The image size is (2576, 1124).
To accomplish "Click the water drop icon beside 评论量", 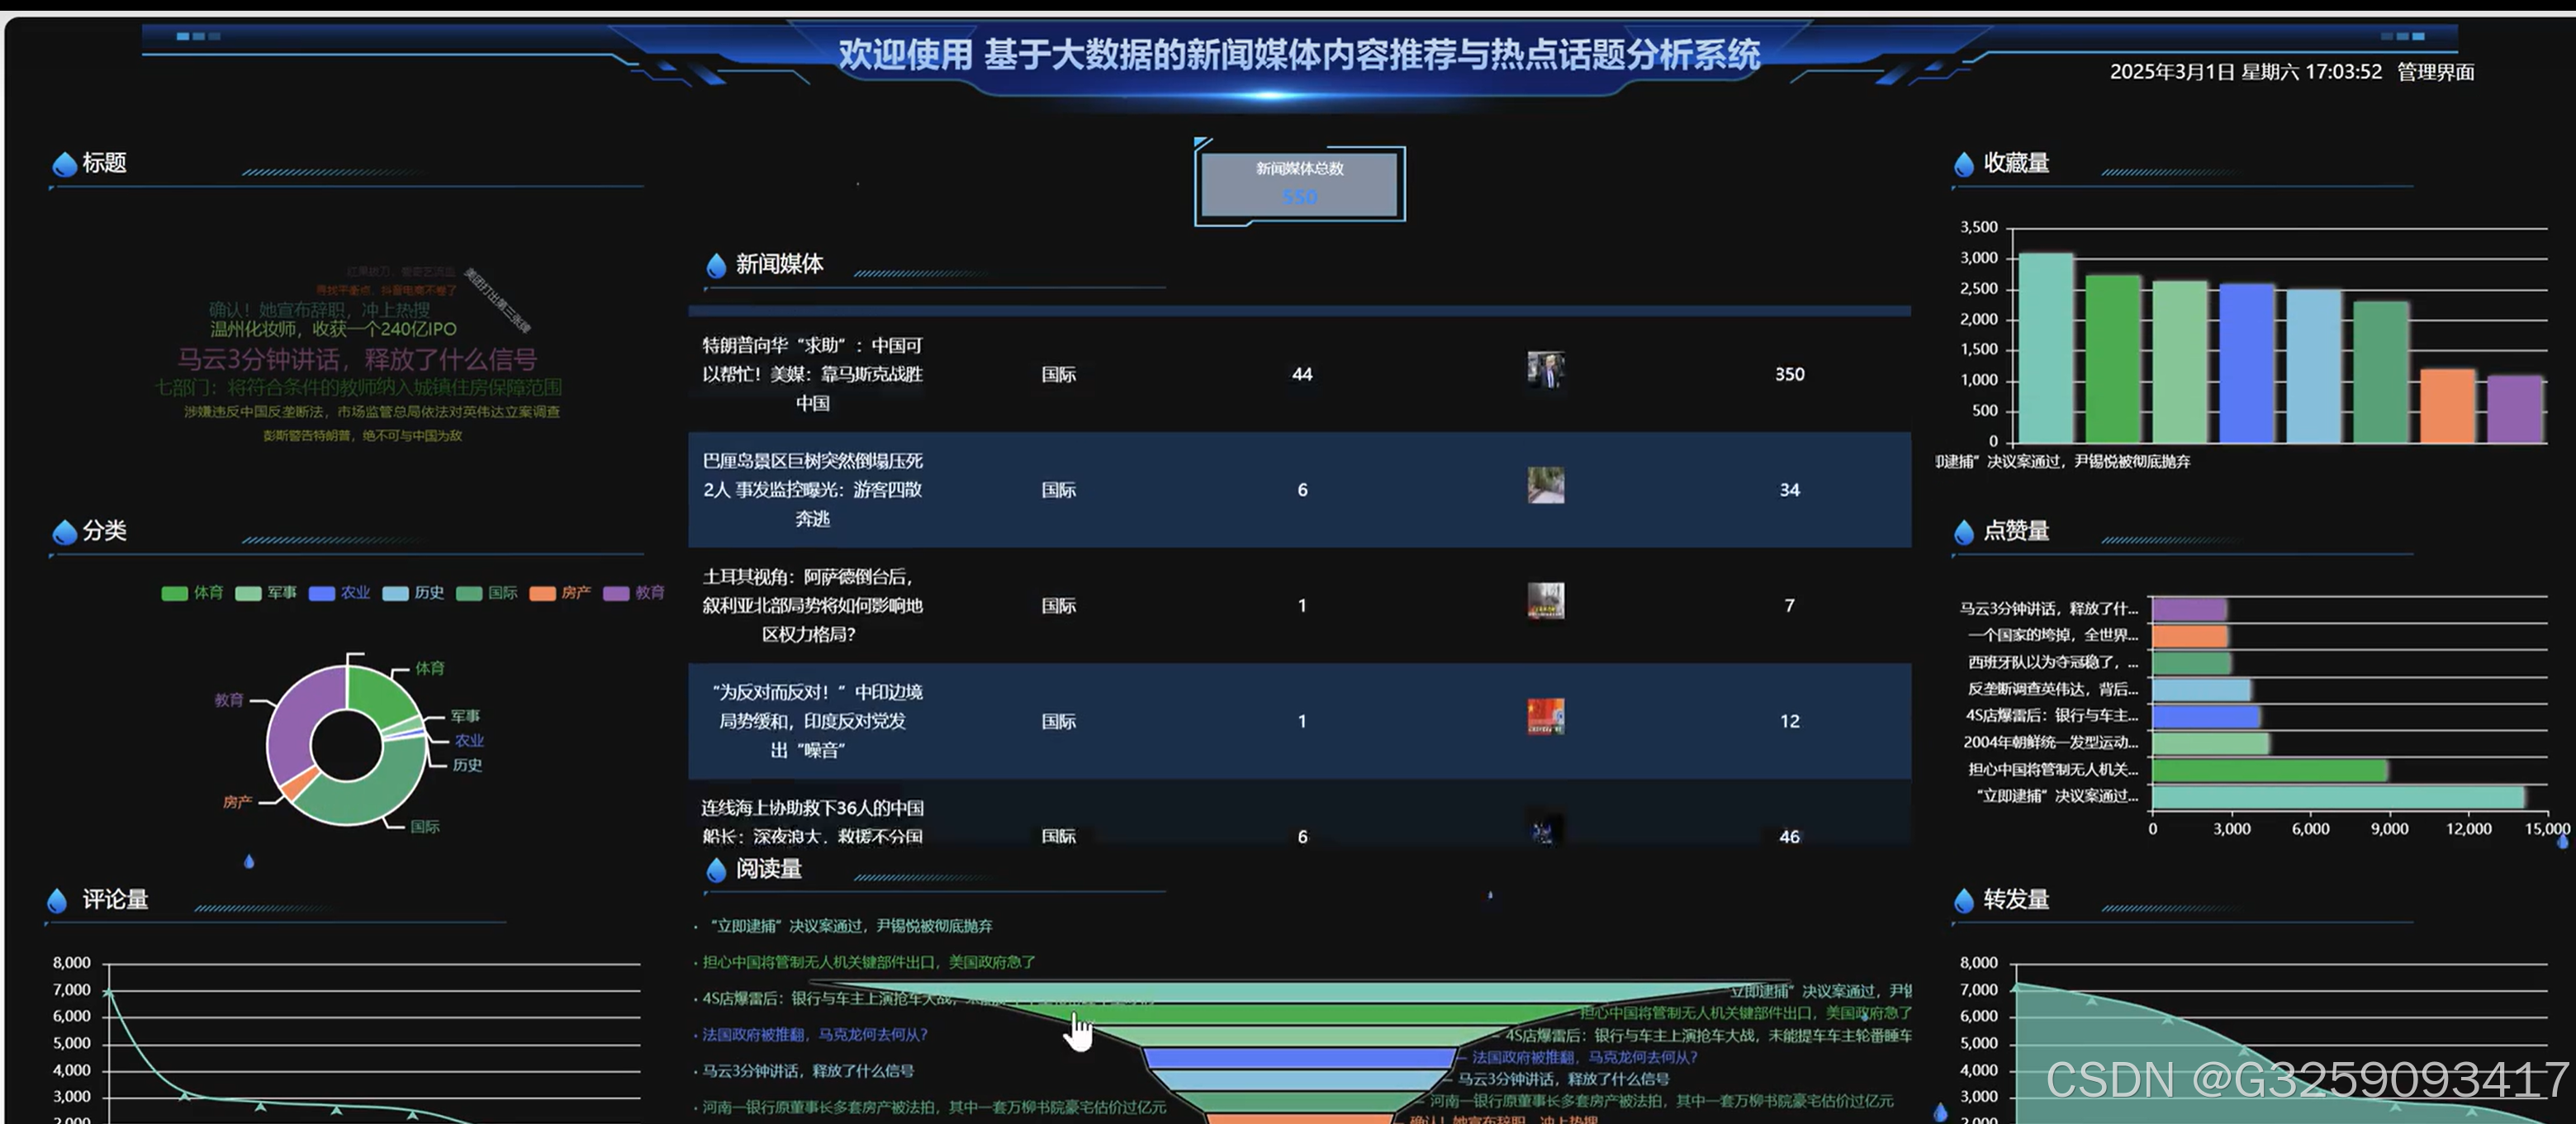I will pos(57,901).
